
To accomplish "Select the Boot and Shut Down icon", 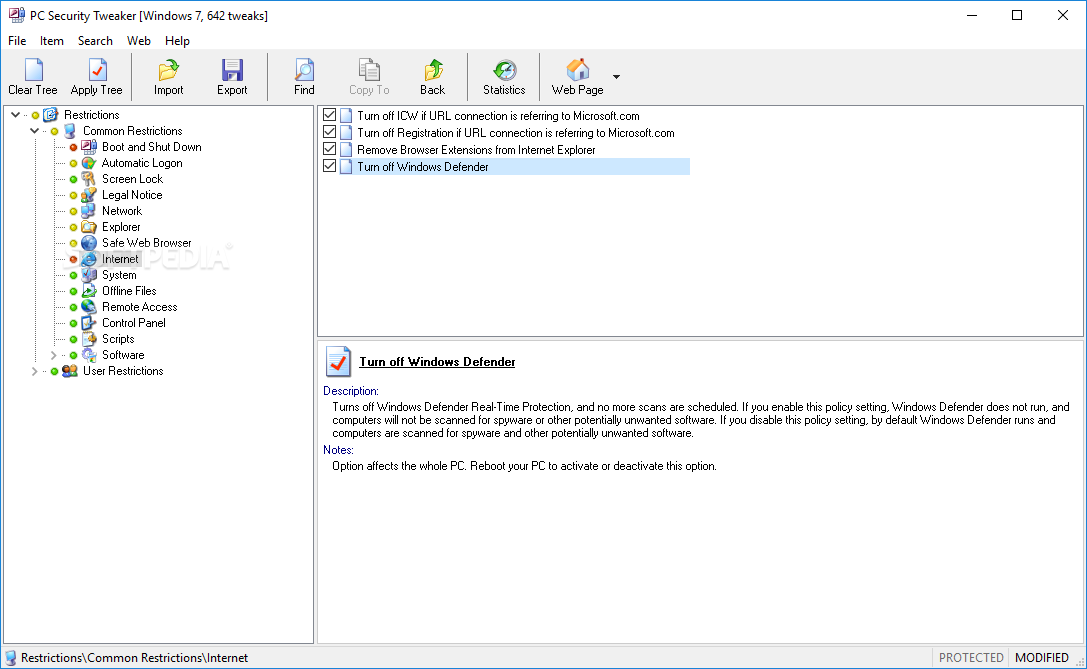I will click(x=89, y=147).
